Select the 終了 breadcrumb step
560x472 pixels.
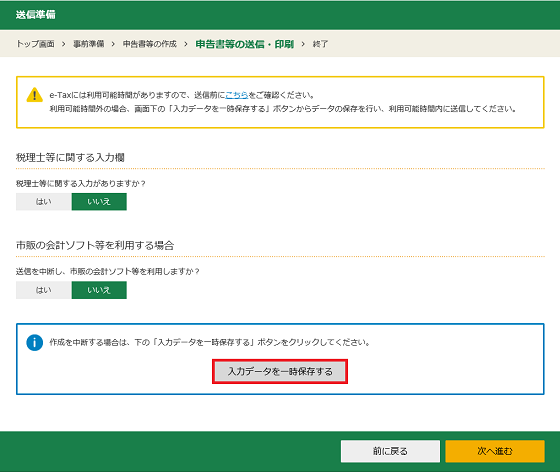tap(320, 44)
